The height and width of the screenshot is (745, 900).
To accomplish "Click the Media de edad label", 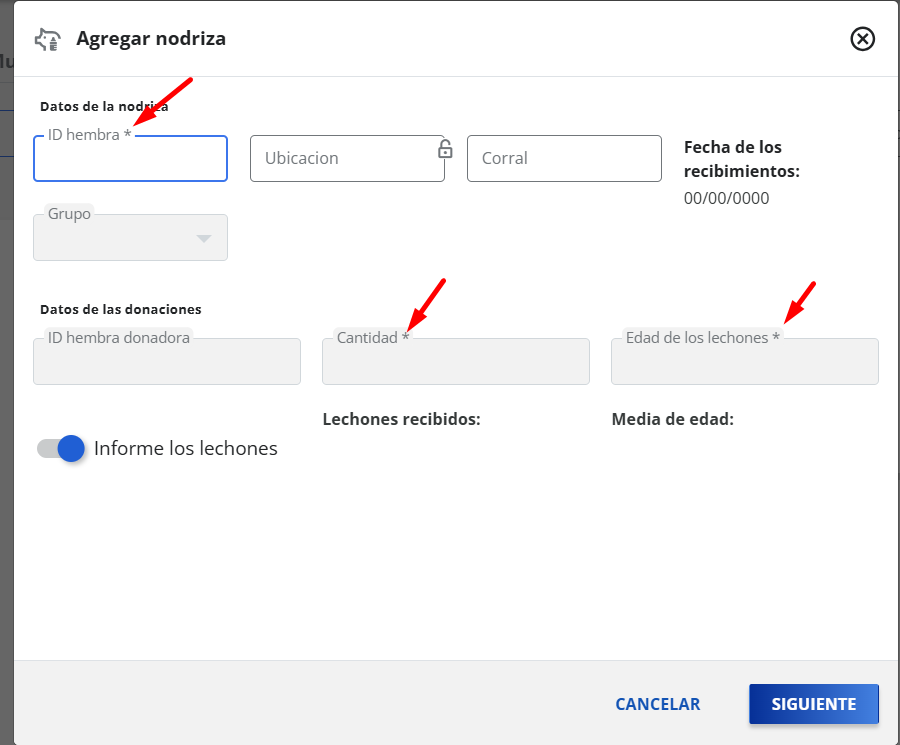I will tap(673, 419).
